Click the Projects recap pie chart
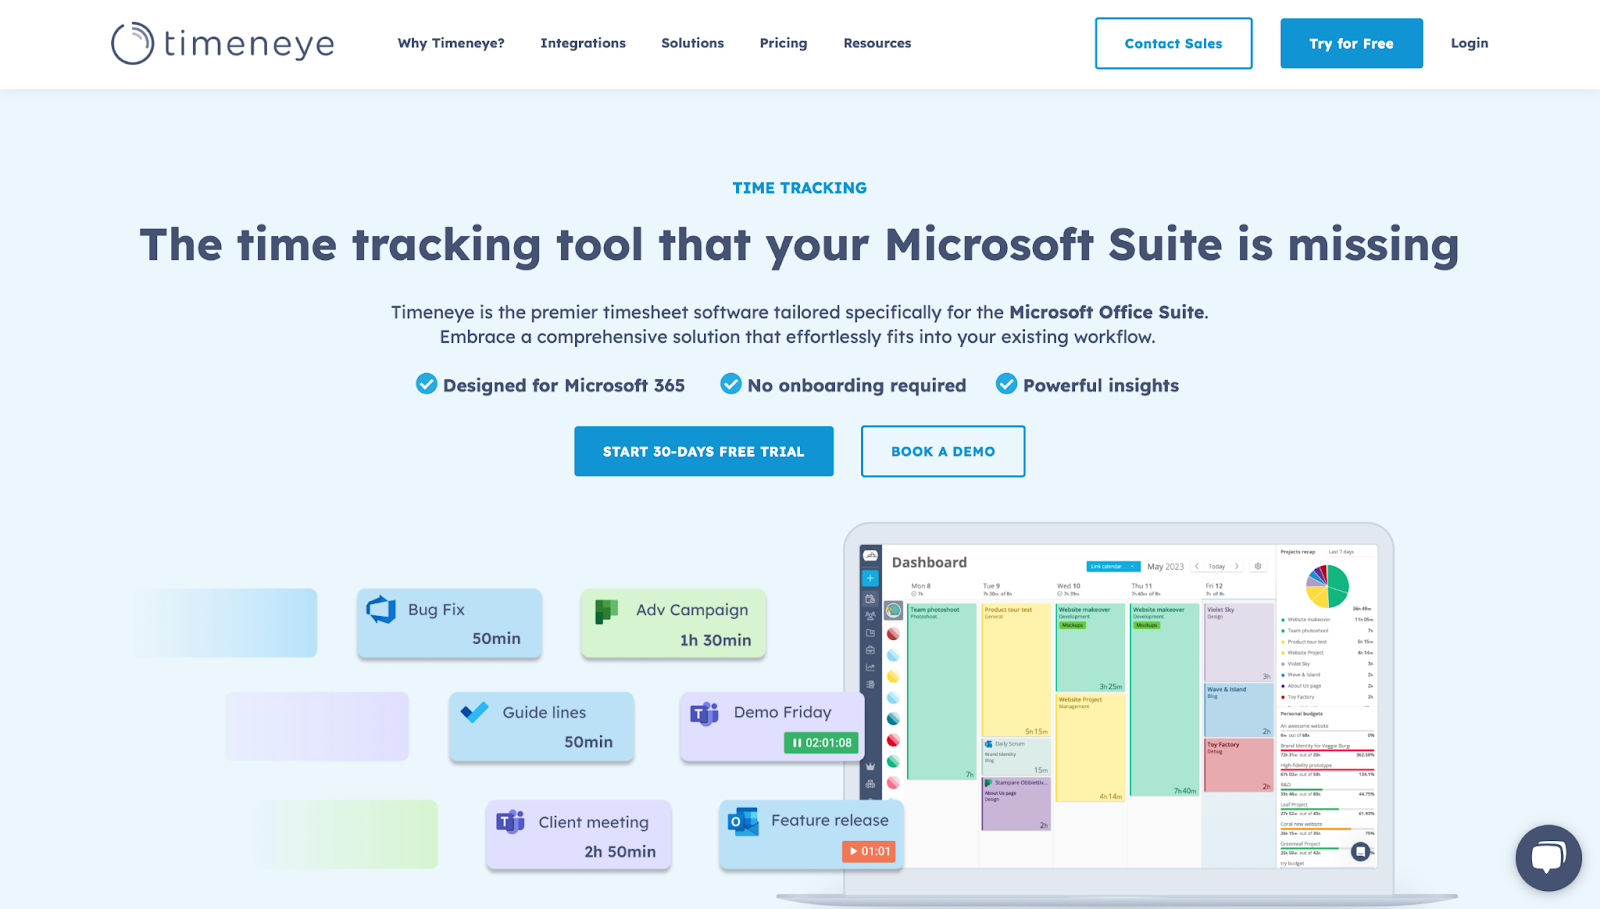Viewport: 1600px width, 909px height. (x=1328, y=586)
